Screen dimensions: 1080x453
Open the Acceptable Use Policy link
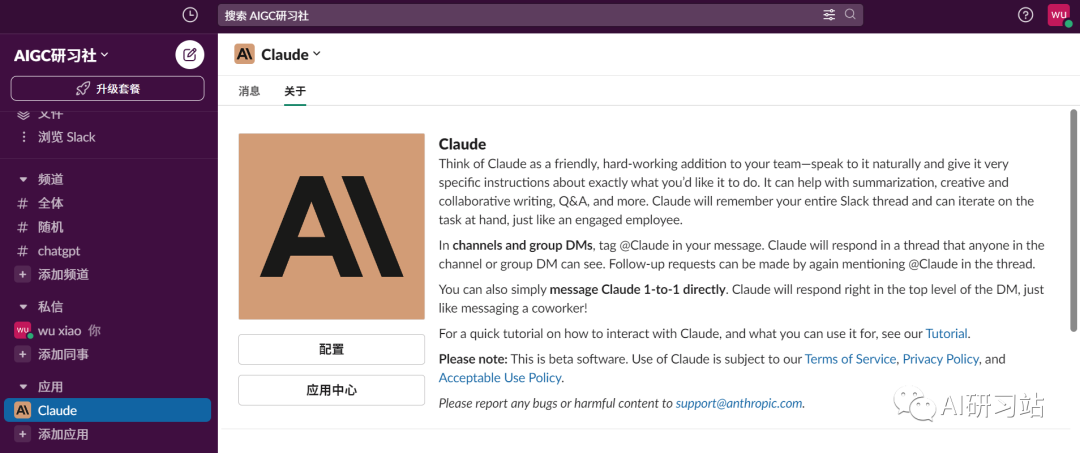click(x=500, y=377)
